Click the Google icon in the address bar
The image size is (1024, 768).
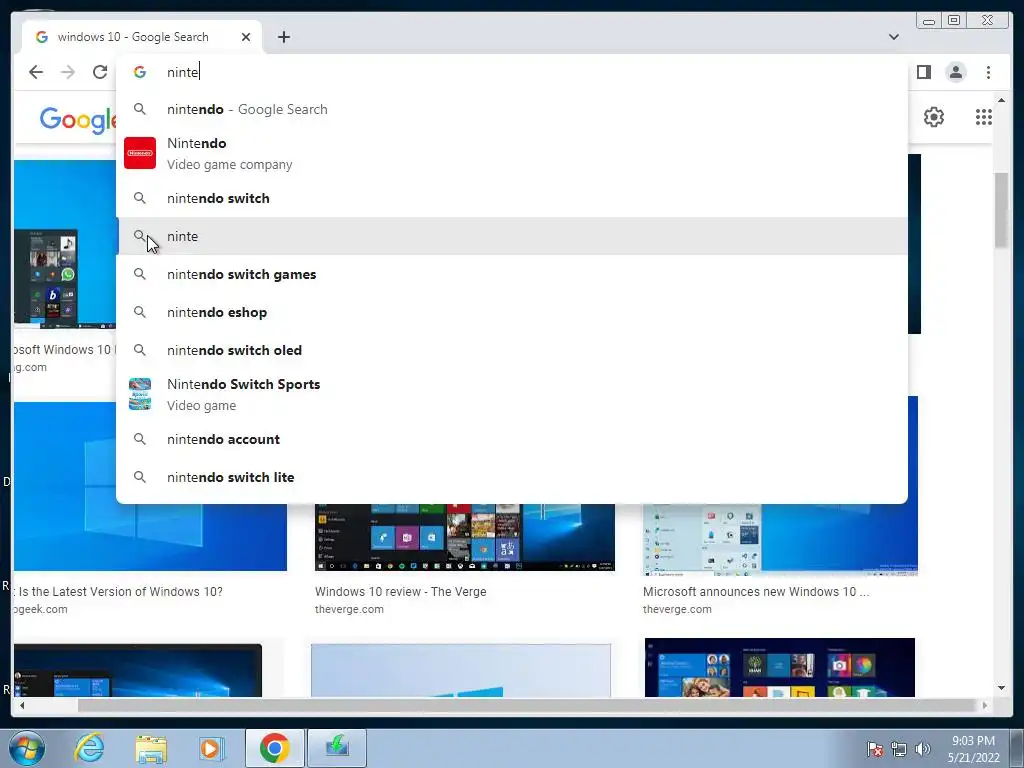[140, 72]
